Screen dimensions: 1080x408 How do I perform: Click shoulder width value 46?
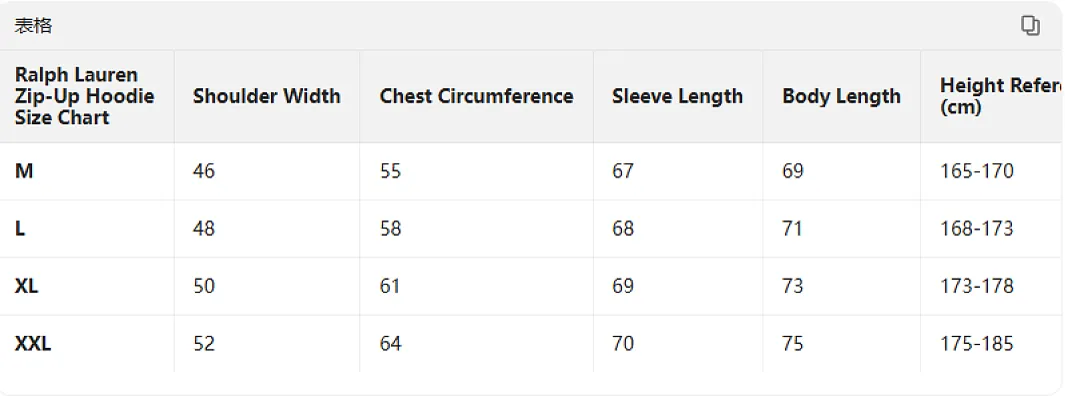[204, 171]
